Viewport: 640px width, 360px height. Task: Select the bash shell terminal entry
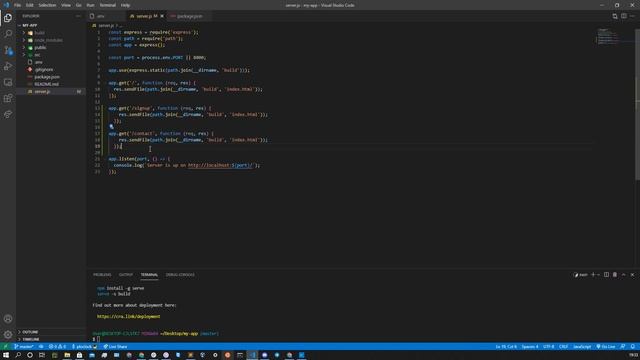tap(580, 275)
